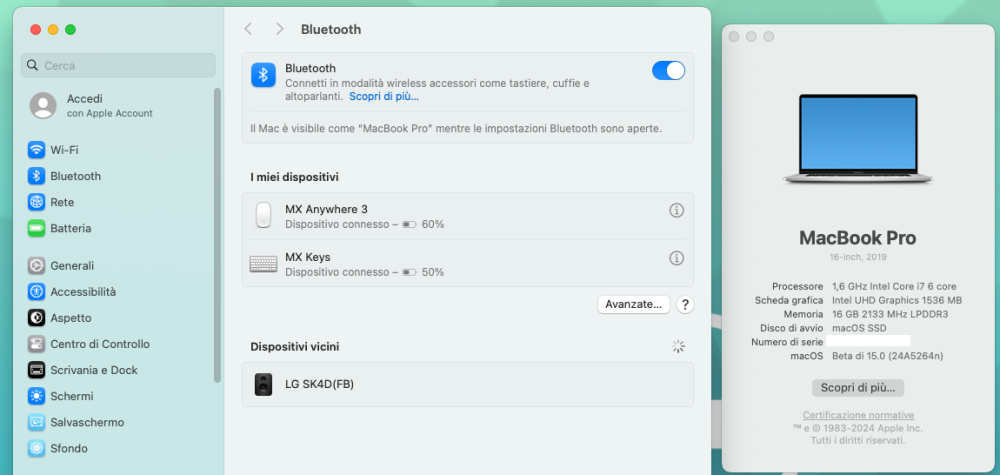Click Intel UHD Graphics 1536 MB text
Viewport: 1000px width, 475px height.
point(897,300)
